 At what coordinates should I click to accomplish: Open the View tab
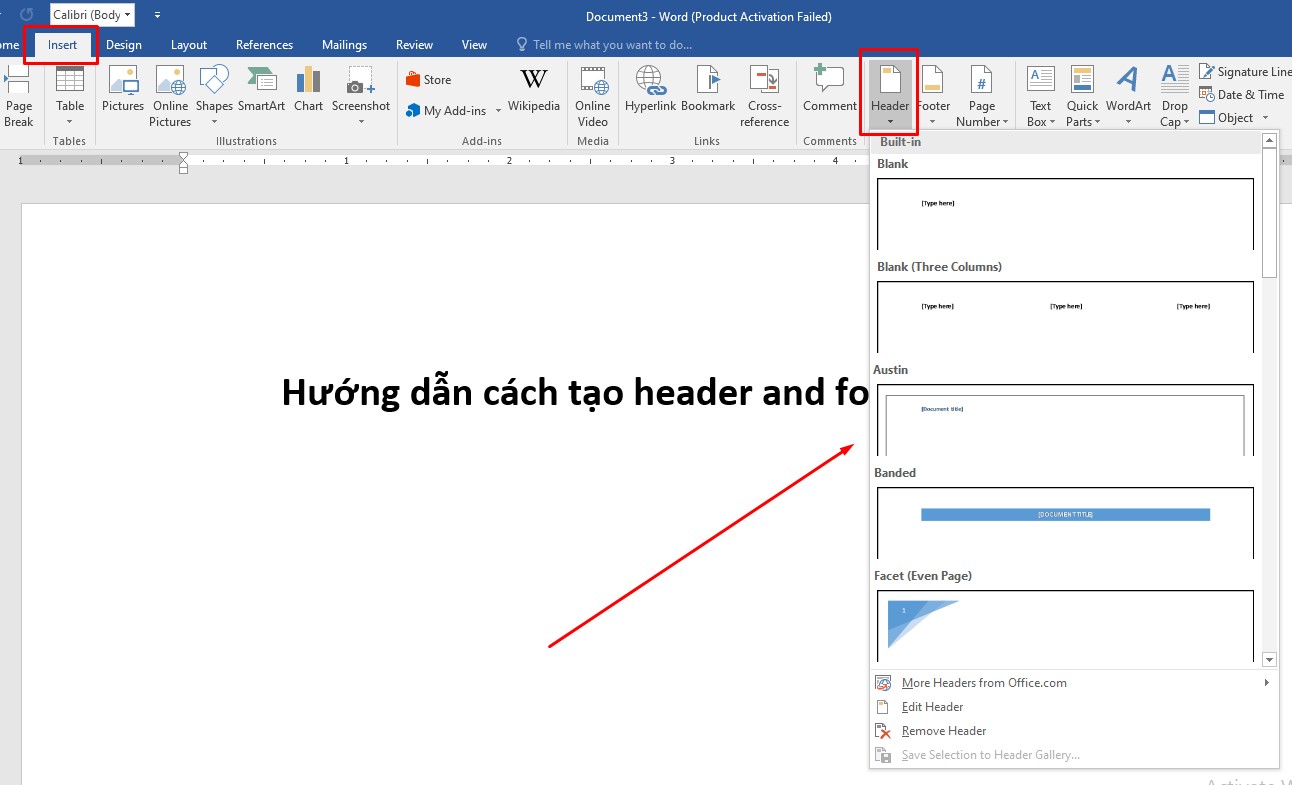(x=474, y=45)
